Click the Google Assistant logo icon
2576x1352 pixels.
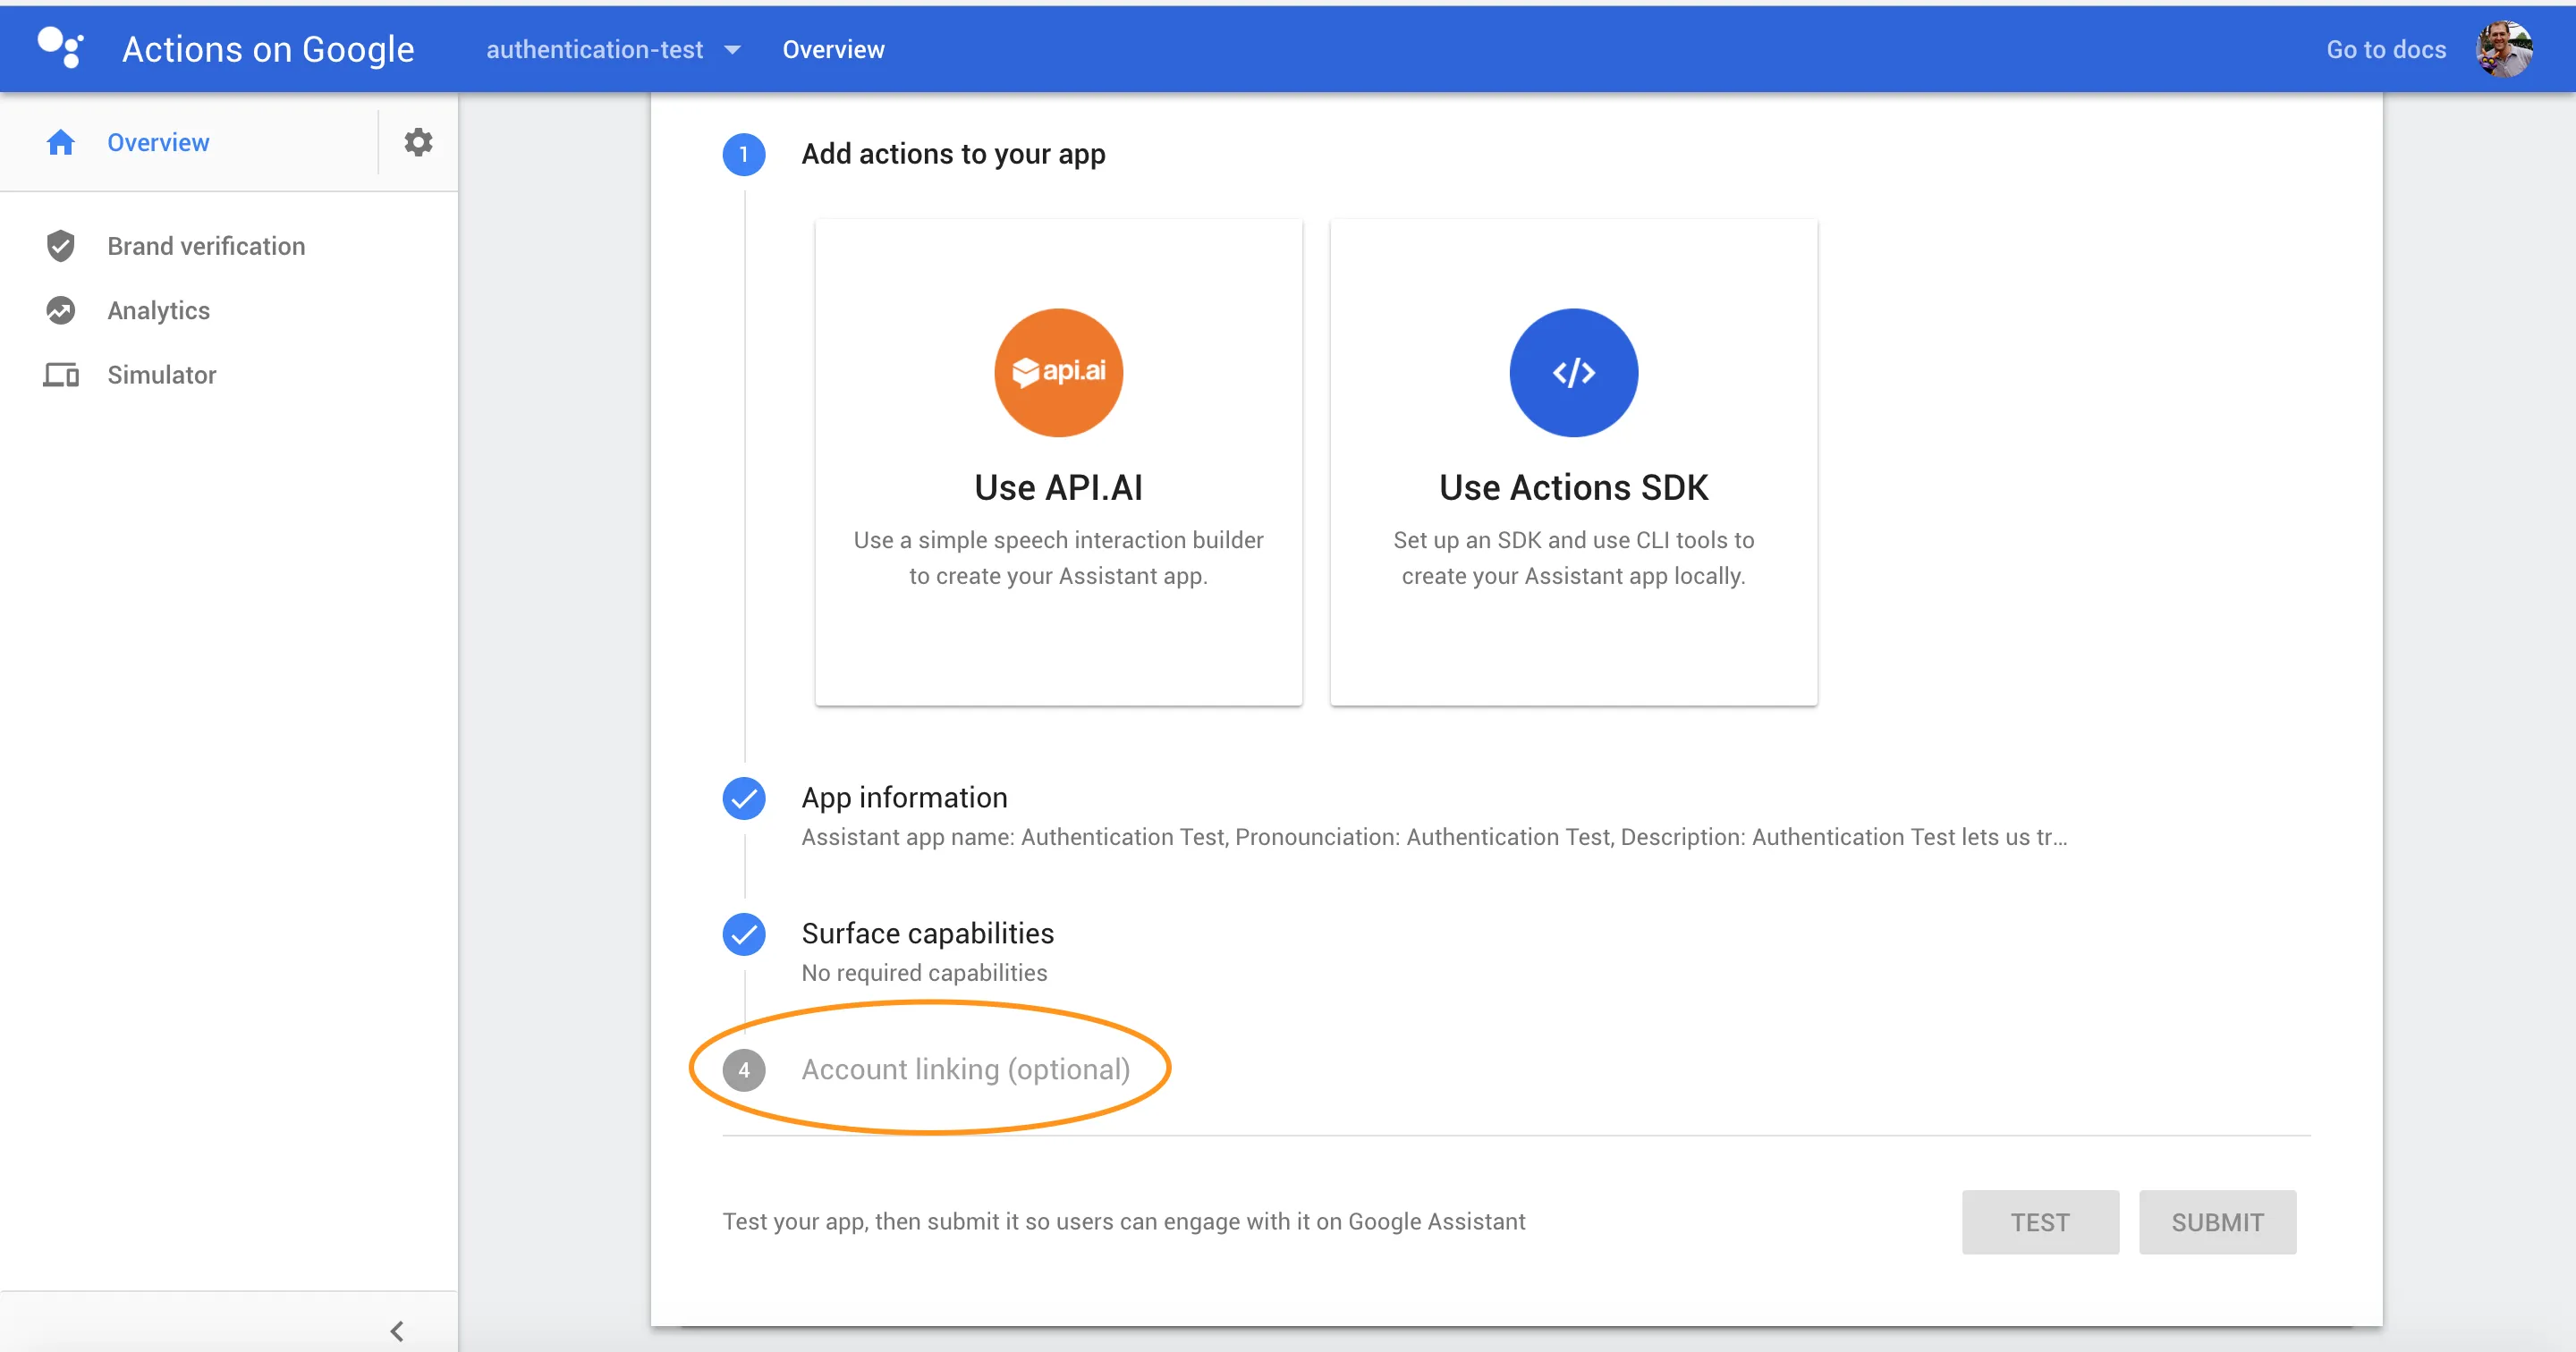pos(60,48)
